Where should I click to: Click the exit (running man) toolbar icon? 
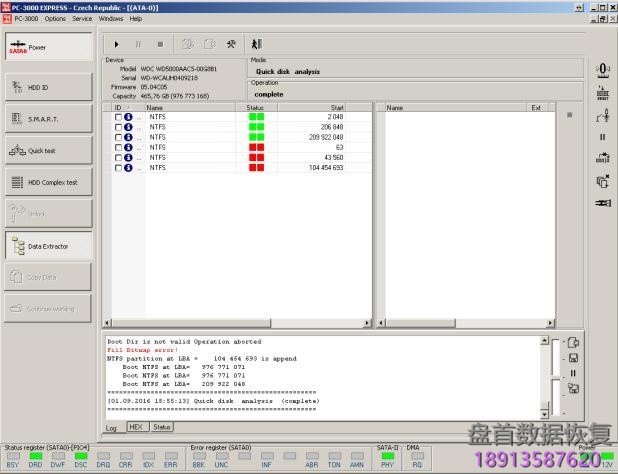[256, 44]
